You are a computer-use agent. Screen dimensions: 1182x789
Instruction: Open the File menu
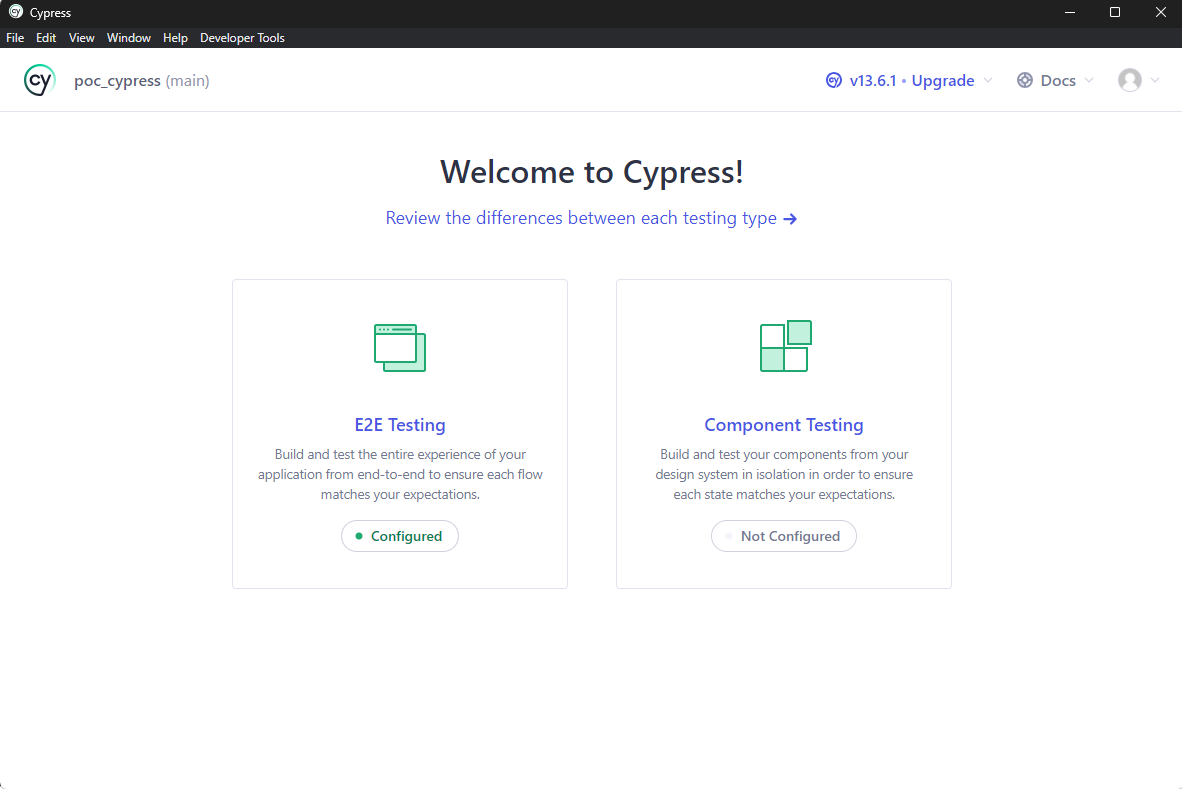[15, 38]
